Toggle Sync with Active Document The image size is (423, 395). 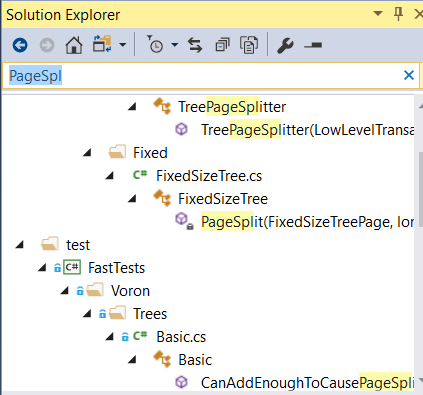195,45
